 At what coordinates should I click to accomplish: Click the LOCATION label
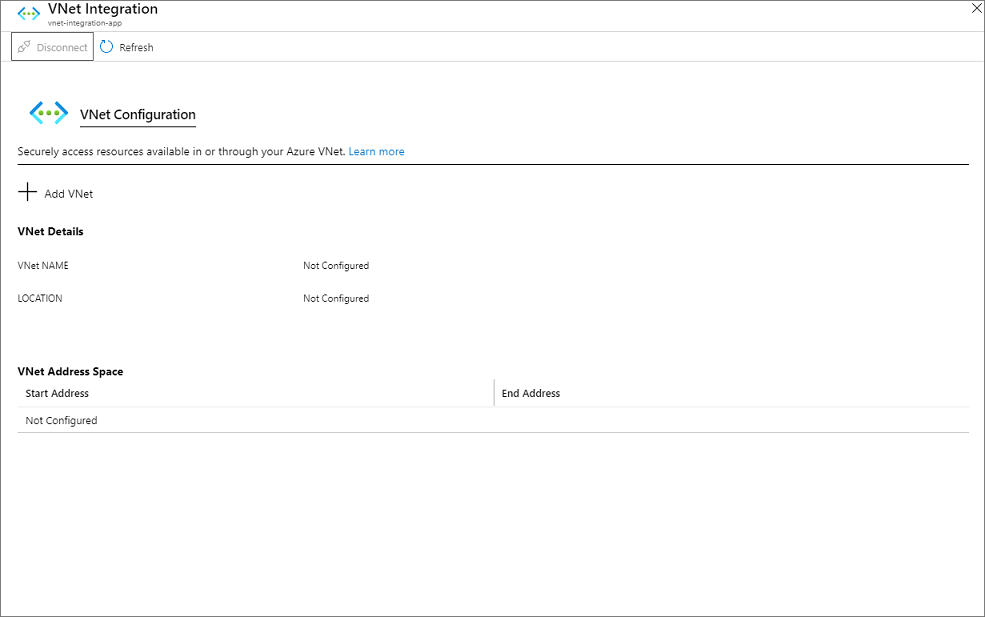[40, 298]
